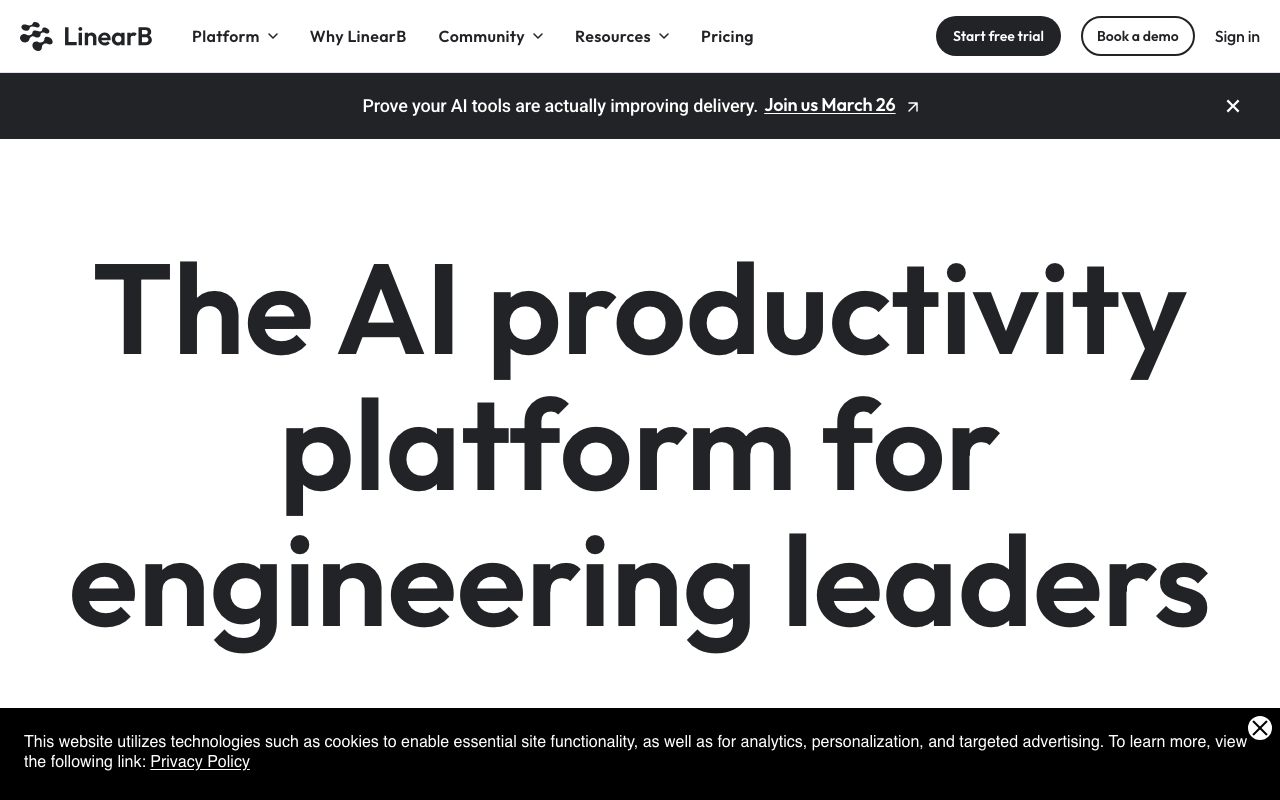Image resolution: width=1280 pixels, height=800 pixels.
Task: Open the Privacy Policy link
Action: 200,761
